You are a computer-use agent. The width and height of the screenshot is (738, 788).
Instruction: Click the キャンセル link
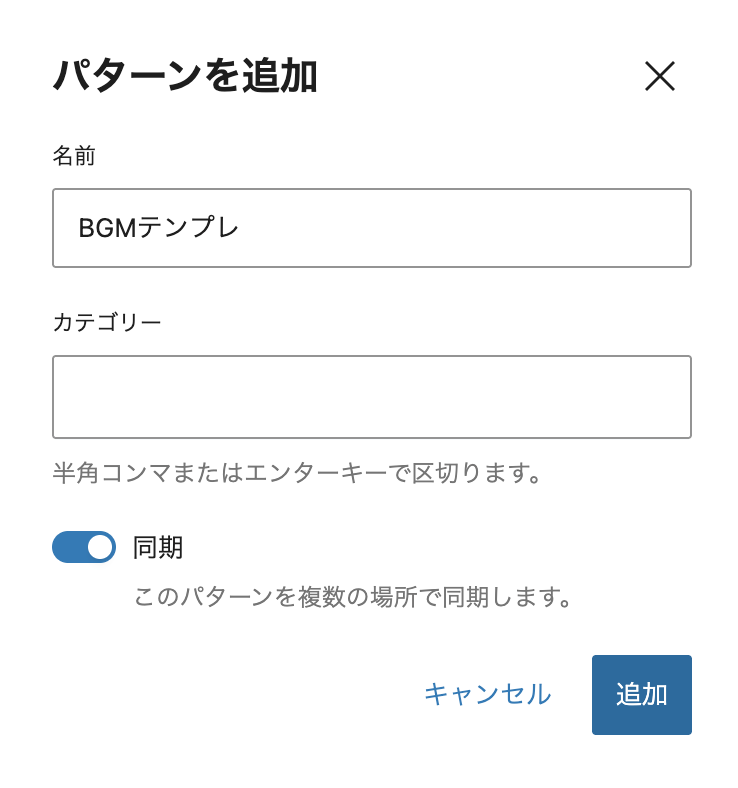coord(487,694)
